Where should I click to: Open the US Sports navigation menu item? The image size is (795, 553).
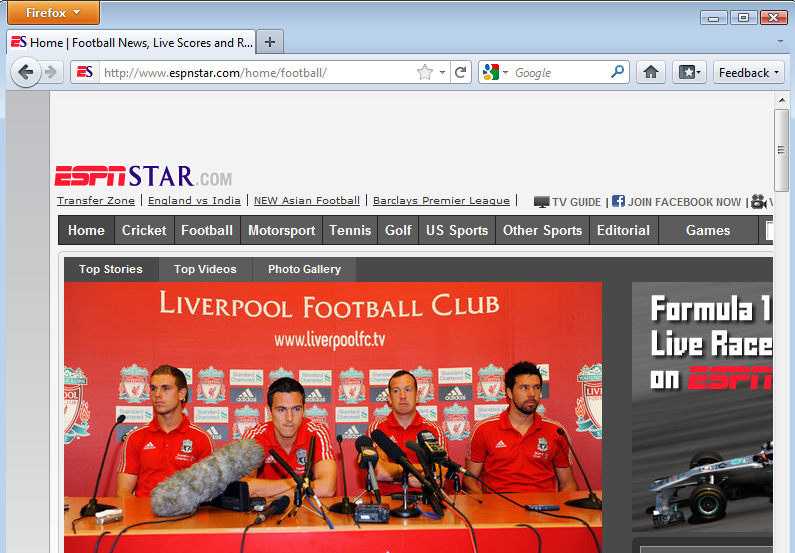457,230
